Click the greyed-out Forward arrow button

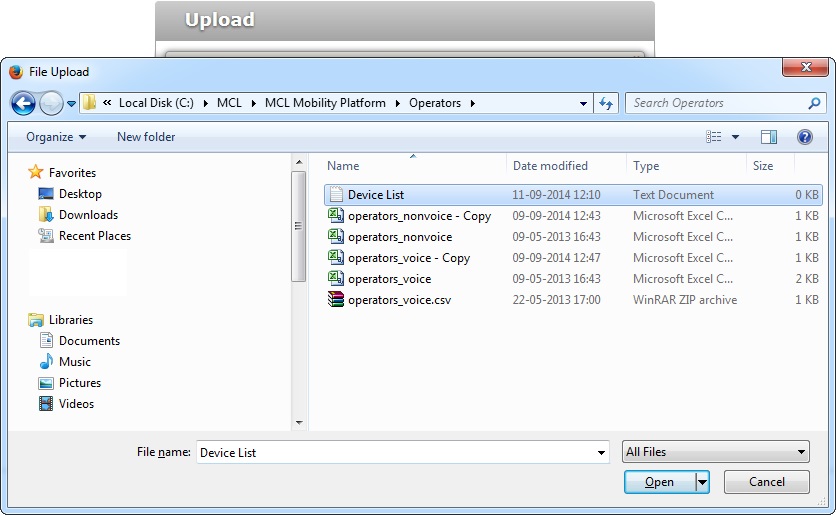pos(51,103)
